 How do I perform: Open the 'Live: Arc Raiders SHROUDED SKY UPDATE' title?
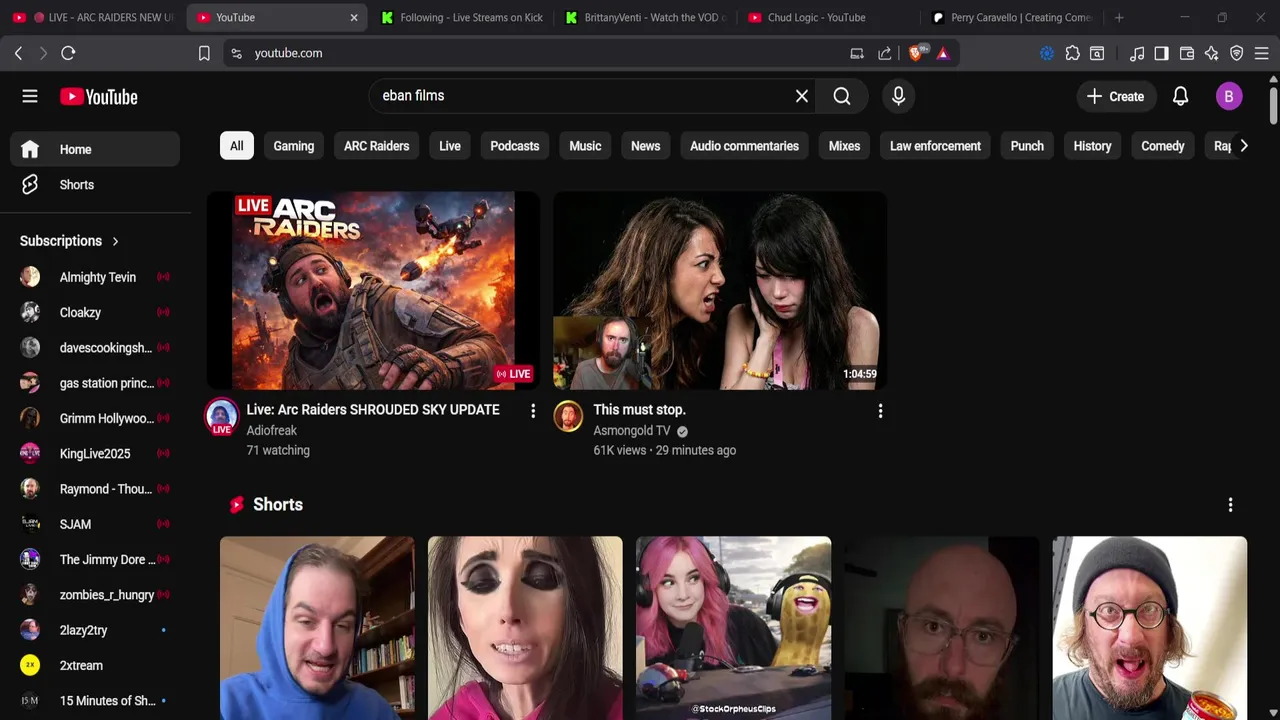tap(373, 410)
